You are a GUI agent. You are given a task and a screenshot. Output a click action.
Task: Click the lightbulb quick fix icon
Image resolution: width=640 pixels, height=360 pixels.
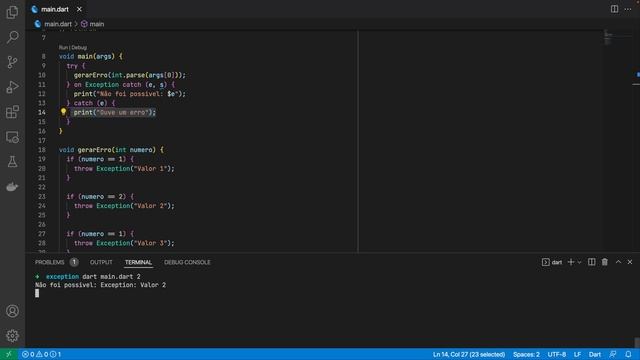[63, 111]
